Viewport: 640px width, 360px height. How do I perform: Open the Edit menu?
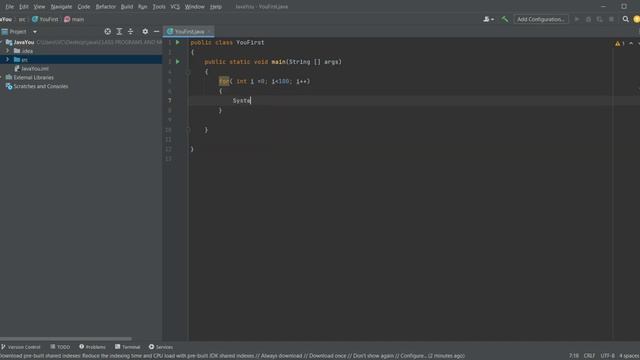pos(24,7)
